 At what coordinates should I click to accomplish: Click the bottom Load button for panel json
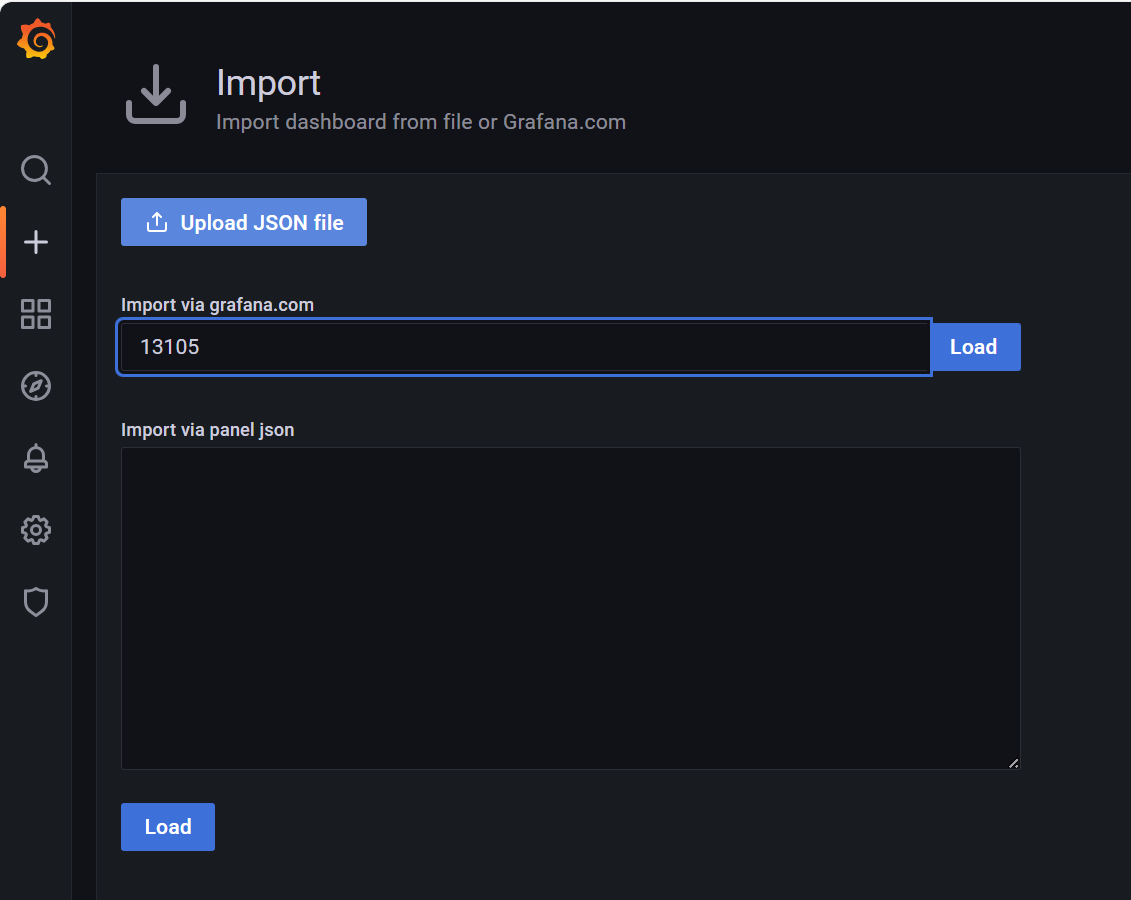[x=168, y=826]
